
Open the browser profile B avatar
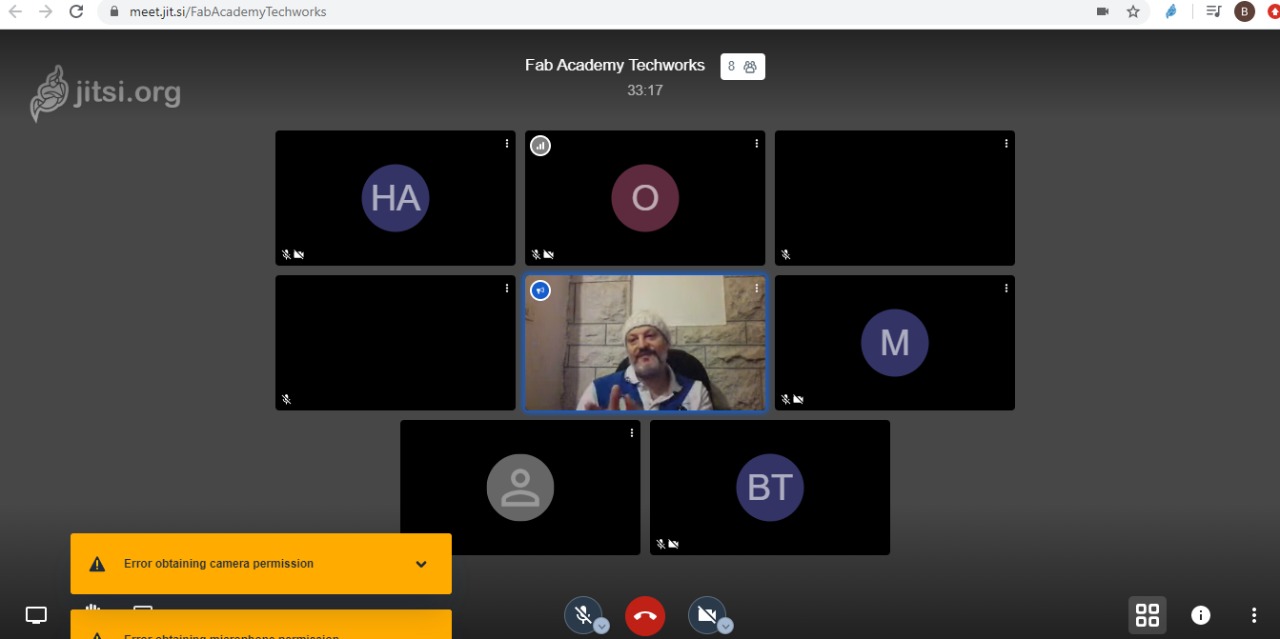click(x=1245, y=12)
